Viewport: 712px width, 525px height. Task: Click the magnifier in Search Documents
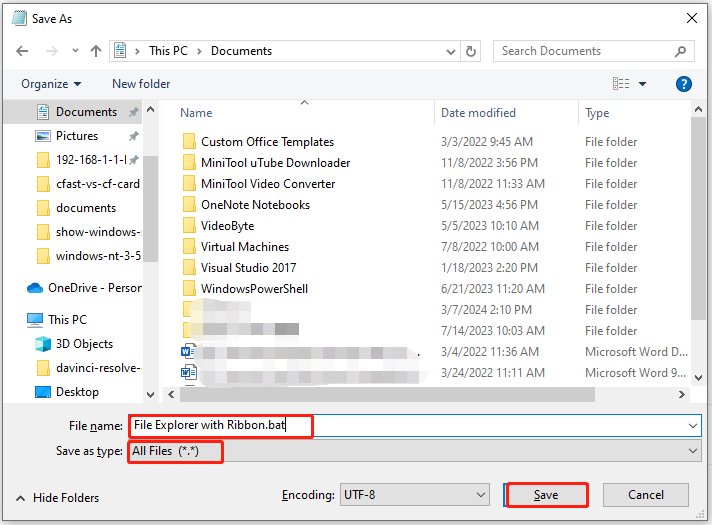680,51
